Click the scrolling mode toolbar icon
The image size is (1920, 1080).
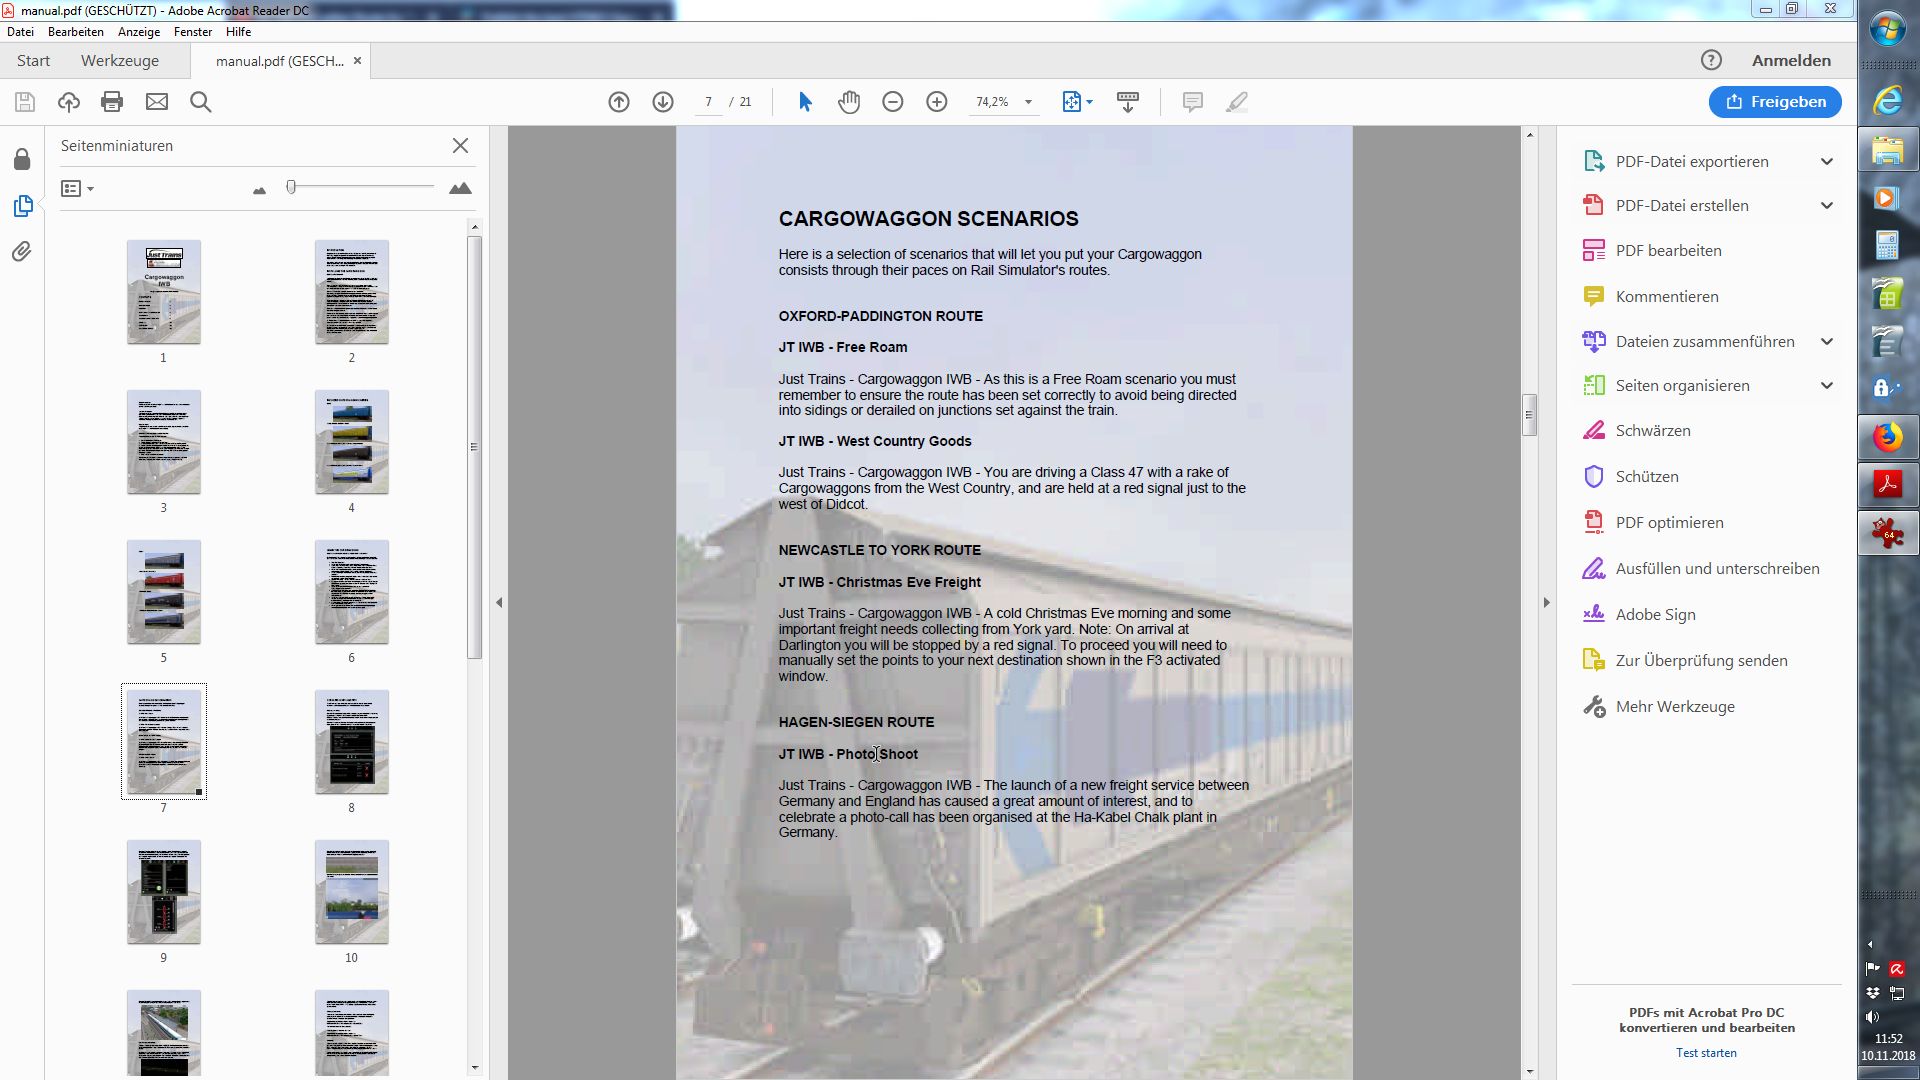tap(1128, 102)
